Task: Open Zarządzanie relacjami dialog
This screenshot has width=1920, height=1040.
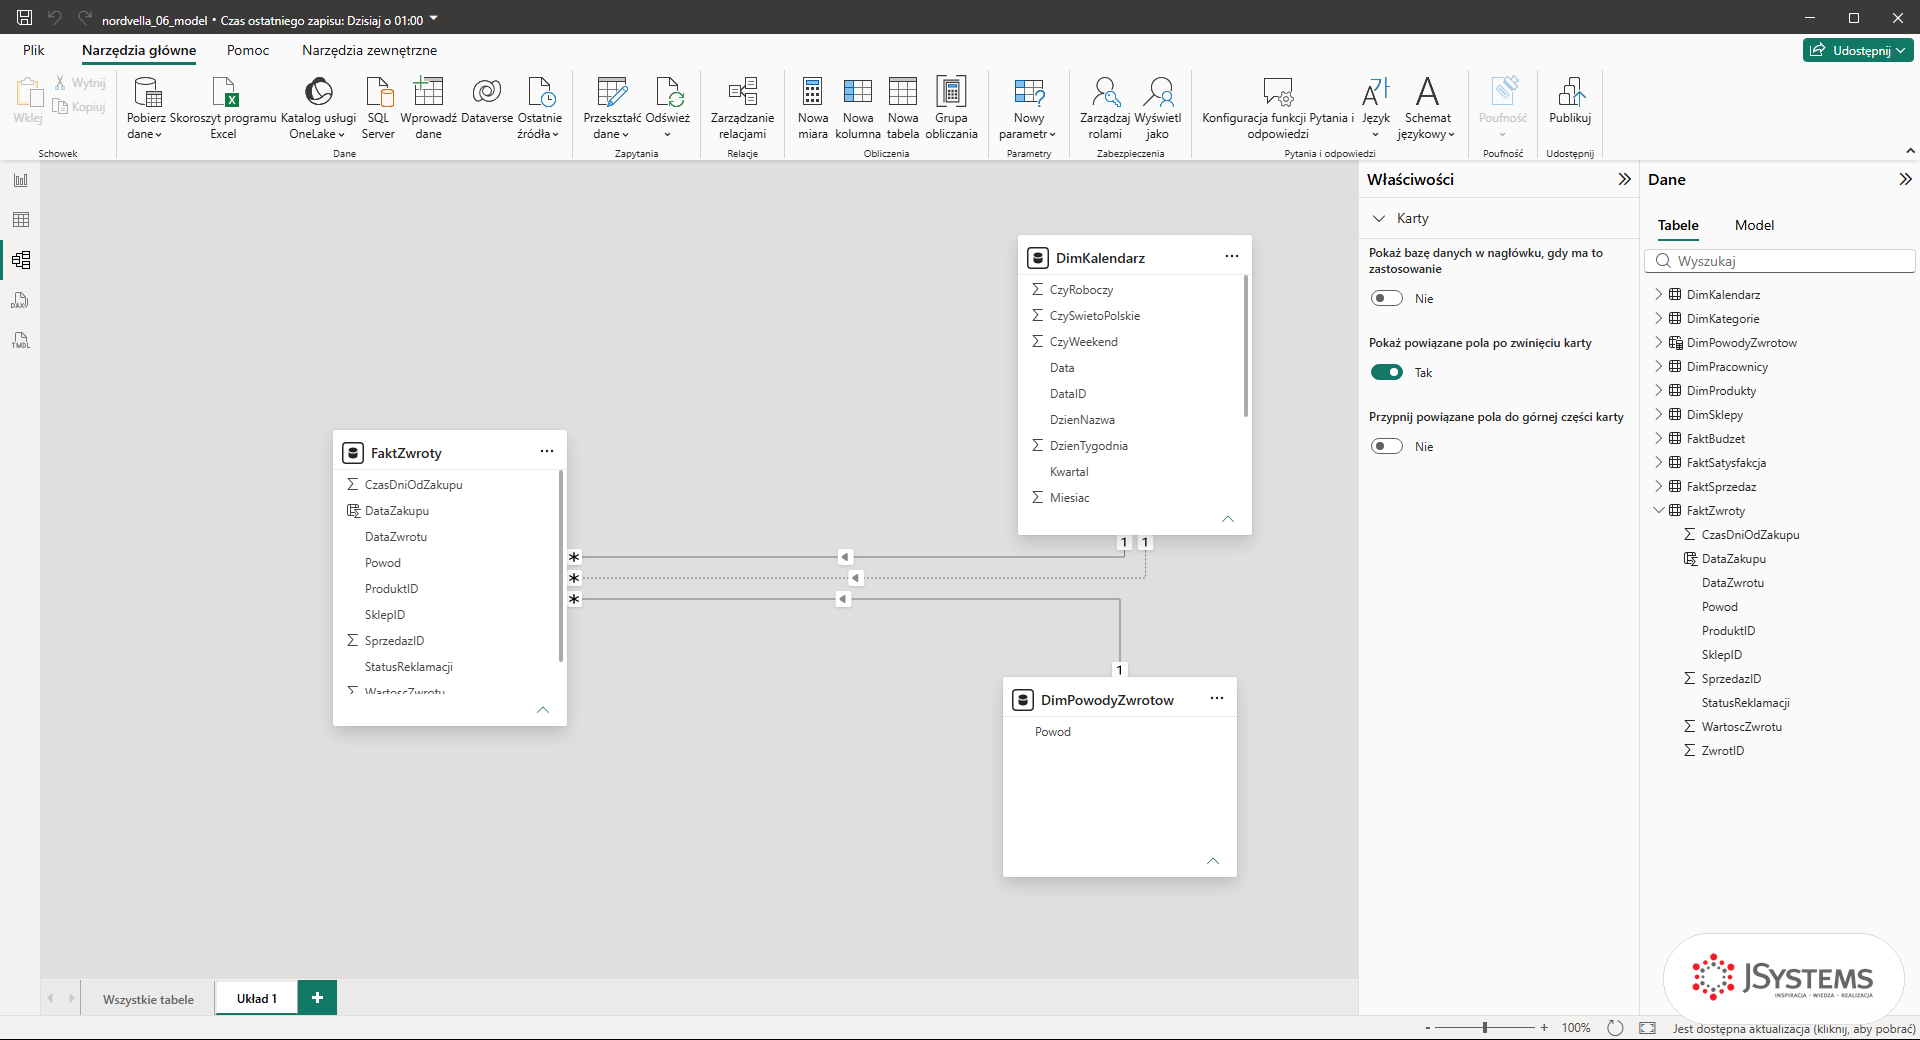Action: (x=742, y=108)
